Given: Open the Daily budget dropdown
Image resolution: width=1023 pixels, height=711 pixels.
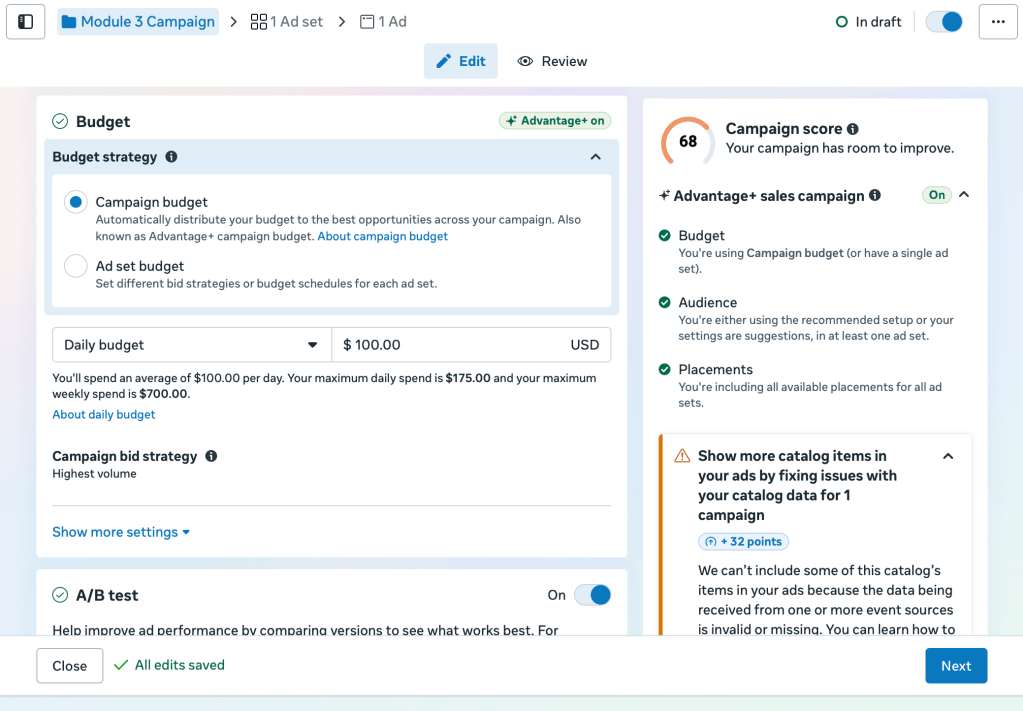Looking at the screenshot, I should 191,345.
